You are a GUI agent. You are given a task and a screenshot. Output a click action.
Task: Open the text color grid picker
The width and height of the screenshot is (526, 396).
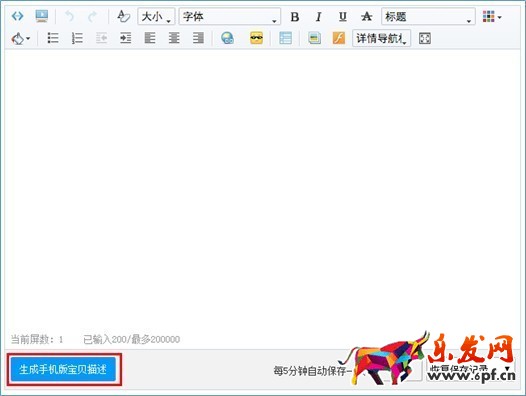click(492, 16)
